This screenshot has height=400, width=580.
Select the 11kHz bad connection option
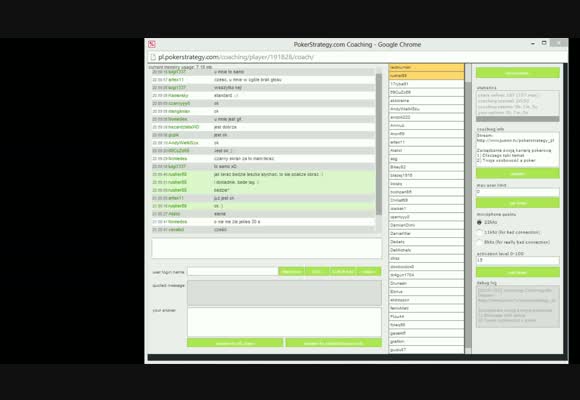(x=479, y=232)
